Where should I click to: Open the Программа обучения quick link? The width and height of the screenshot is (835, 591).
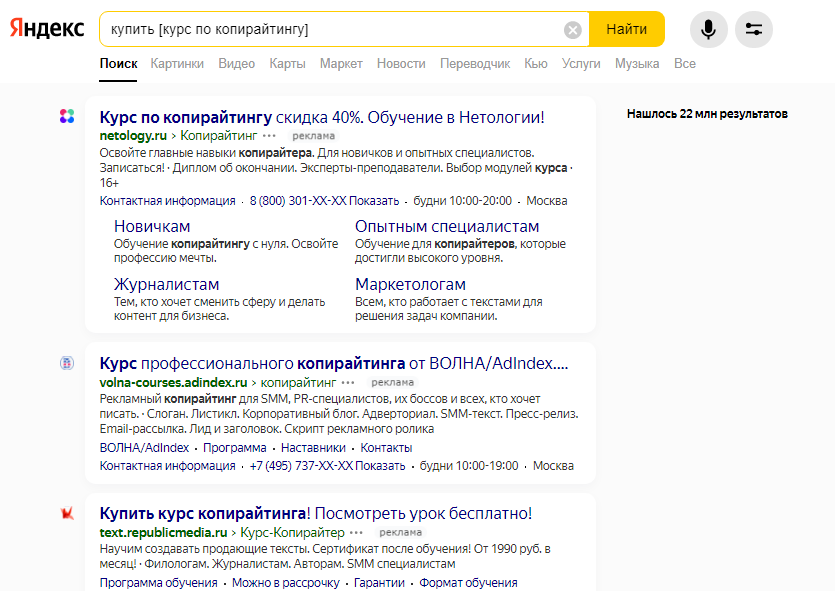159,583
